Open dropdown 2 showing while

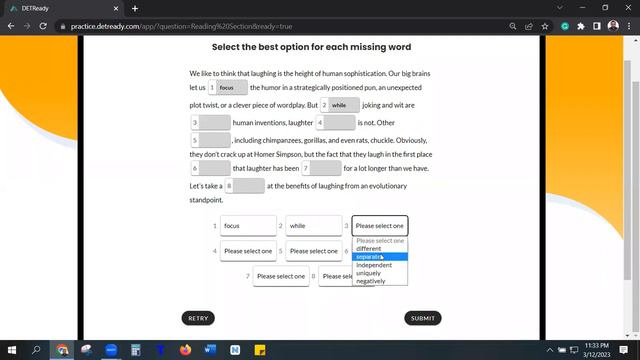[313, 226]
